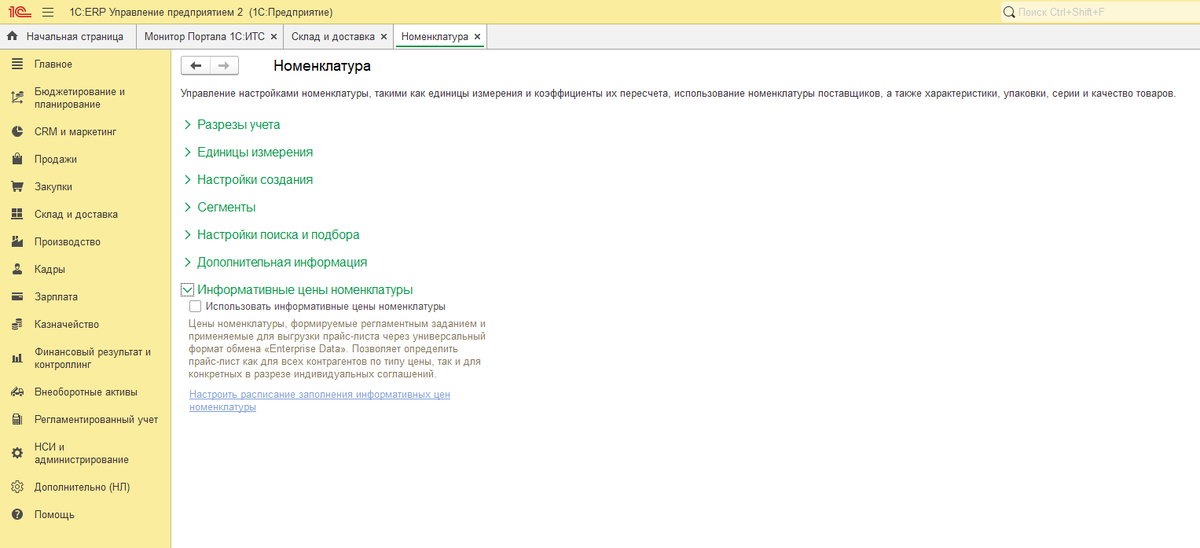Screen dimensions: 1200x548
Task: Open the hamburger main menu icon
Action: (x=49, y=11)
